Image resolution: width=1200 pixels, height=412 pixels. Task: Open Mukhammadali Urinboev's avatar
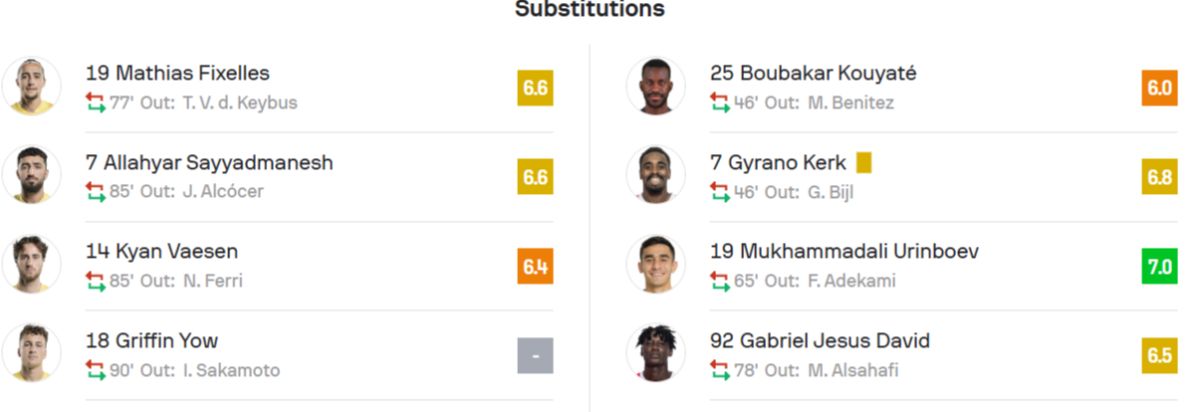[656, 264]
